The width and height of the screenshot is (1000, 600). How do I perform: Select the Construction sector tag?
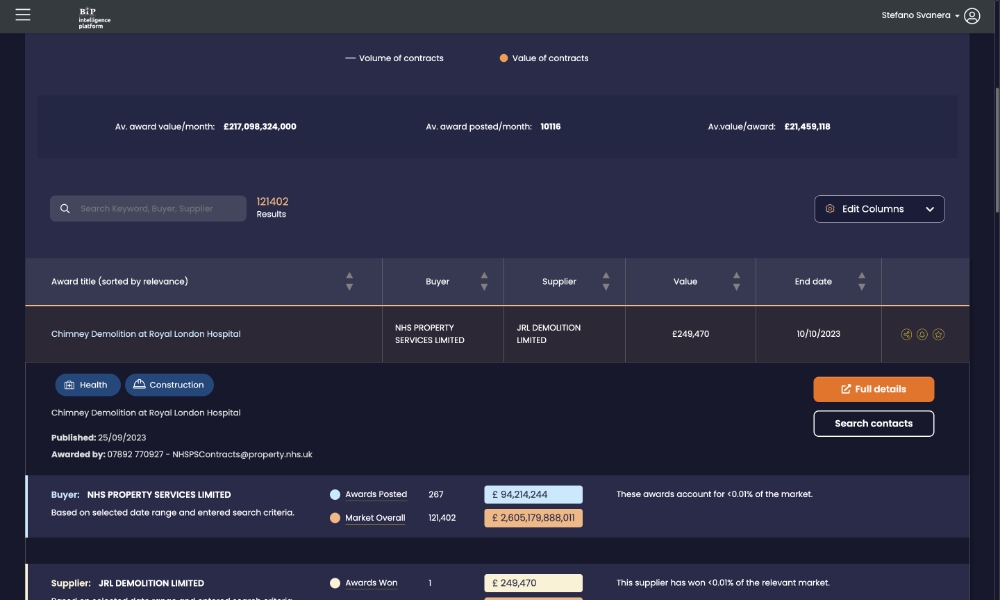coord(169,385)
